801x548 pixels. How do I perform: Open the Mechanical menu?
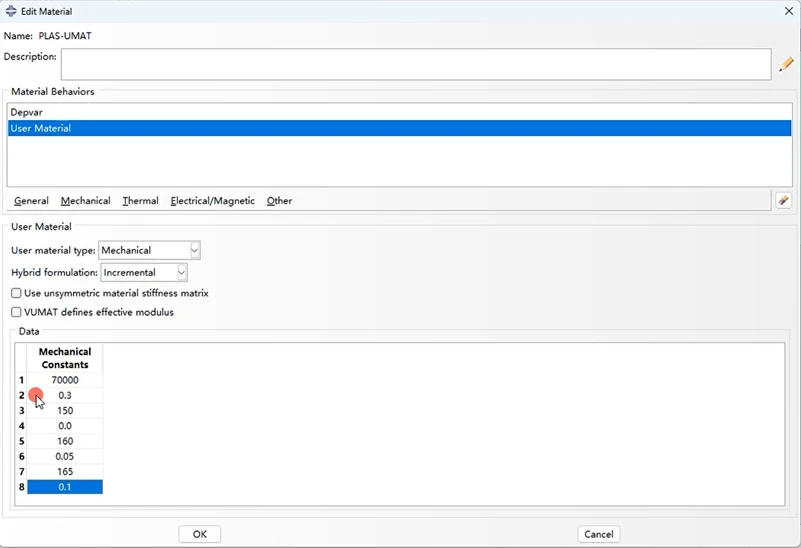pos(85,201)
